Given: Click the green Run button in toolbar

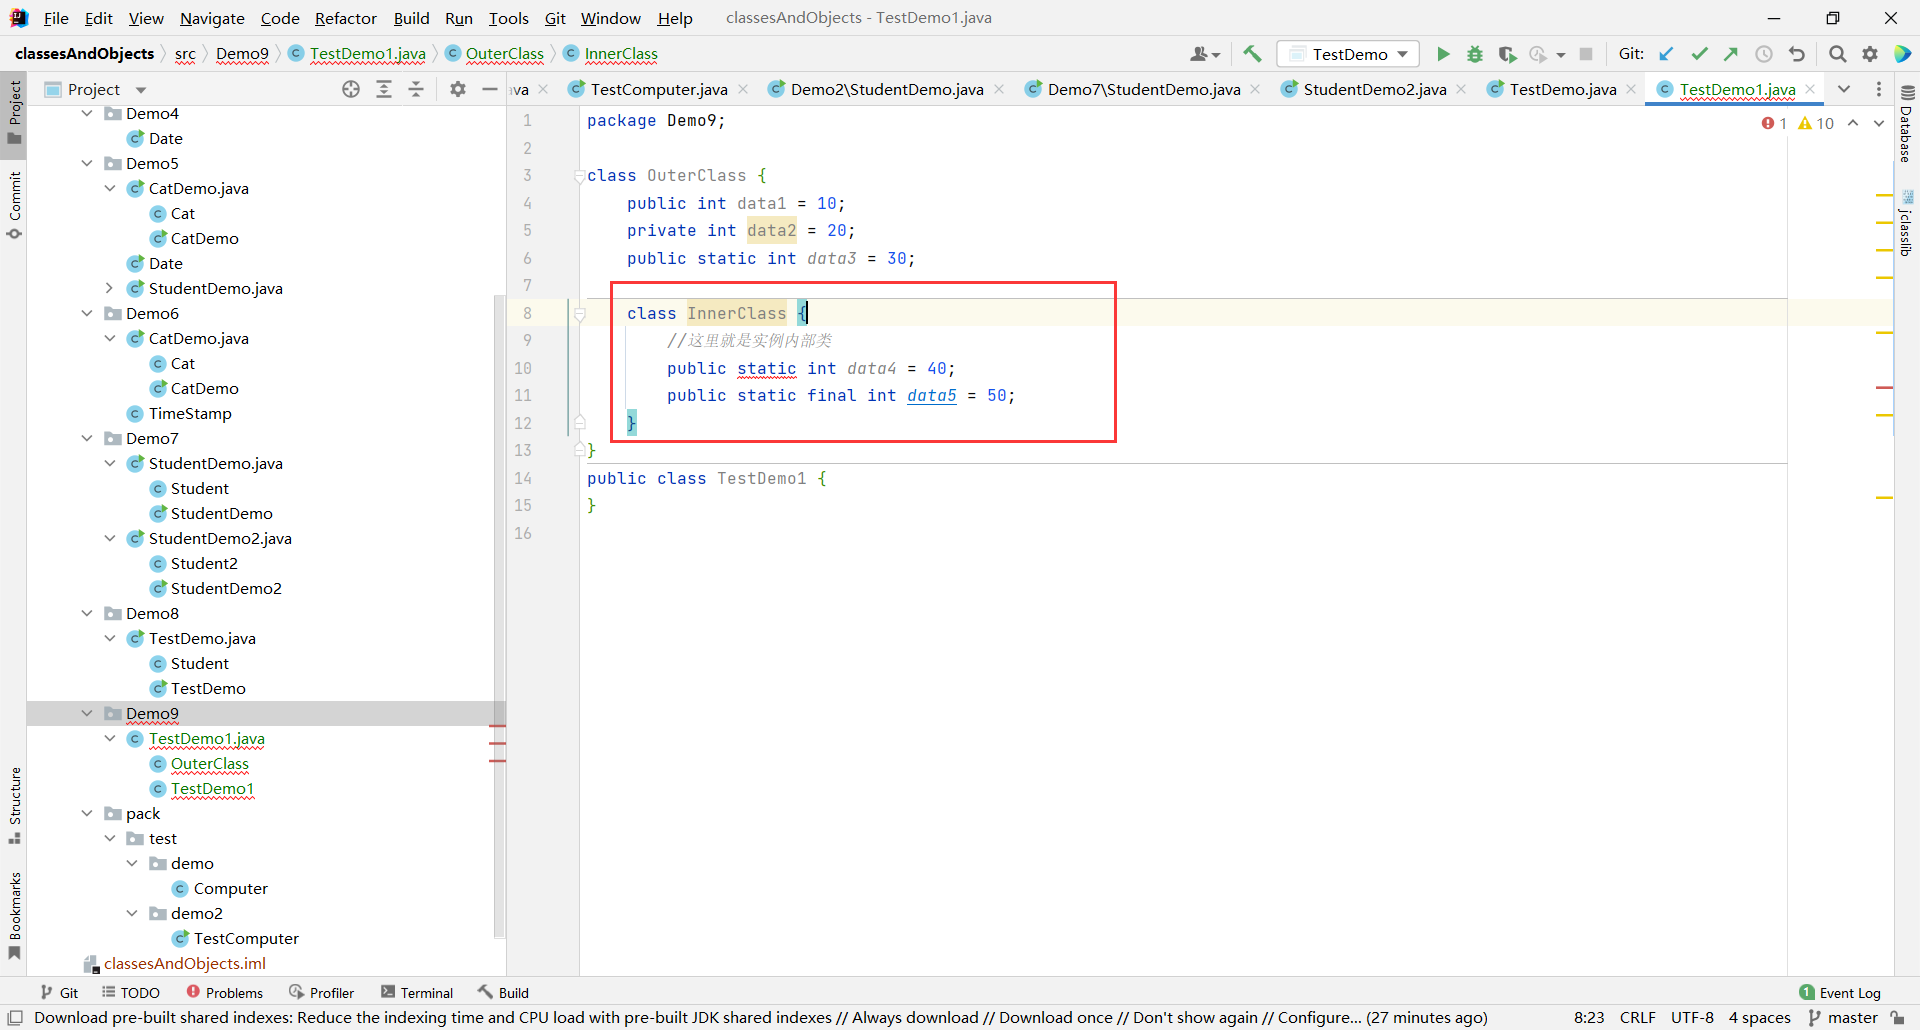Looking at the screenshot, I should tap(1442, 54).
